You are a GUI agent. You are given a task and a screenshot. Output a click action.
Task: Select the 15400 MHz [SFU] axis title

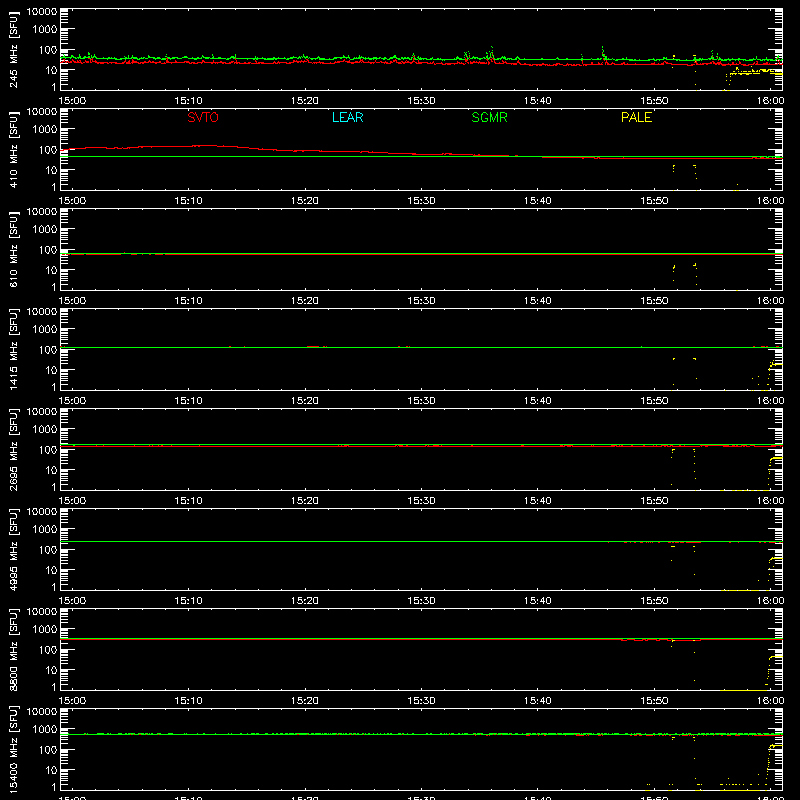(14, 749)
